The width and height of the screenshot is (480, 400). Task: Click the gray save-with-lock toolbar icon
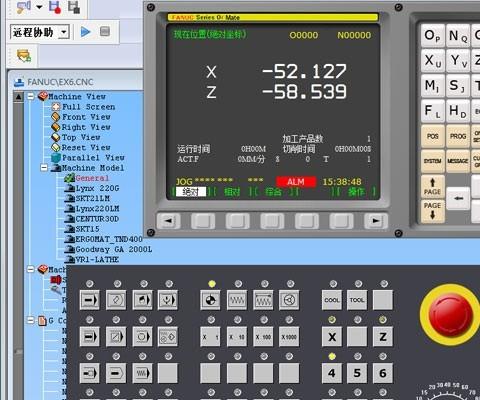pyautogui.click(x=74, y=7)
